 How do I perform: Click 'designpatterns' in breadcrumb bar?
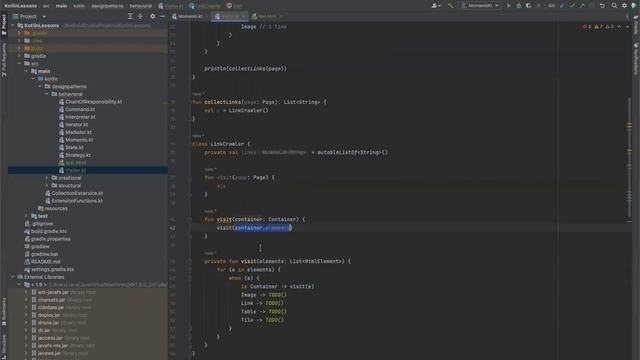(x=107, y=6)
